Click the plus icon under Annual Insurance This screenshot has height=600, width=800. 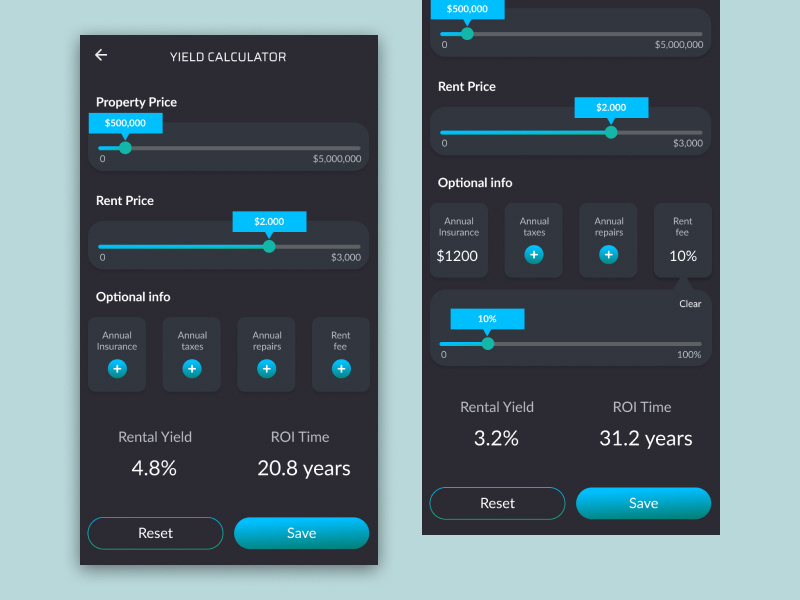(117, 369)
